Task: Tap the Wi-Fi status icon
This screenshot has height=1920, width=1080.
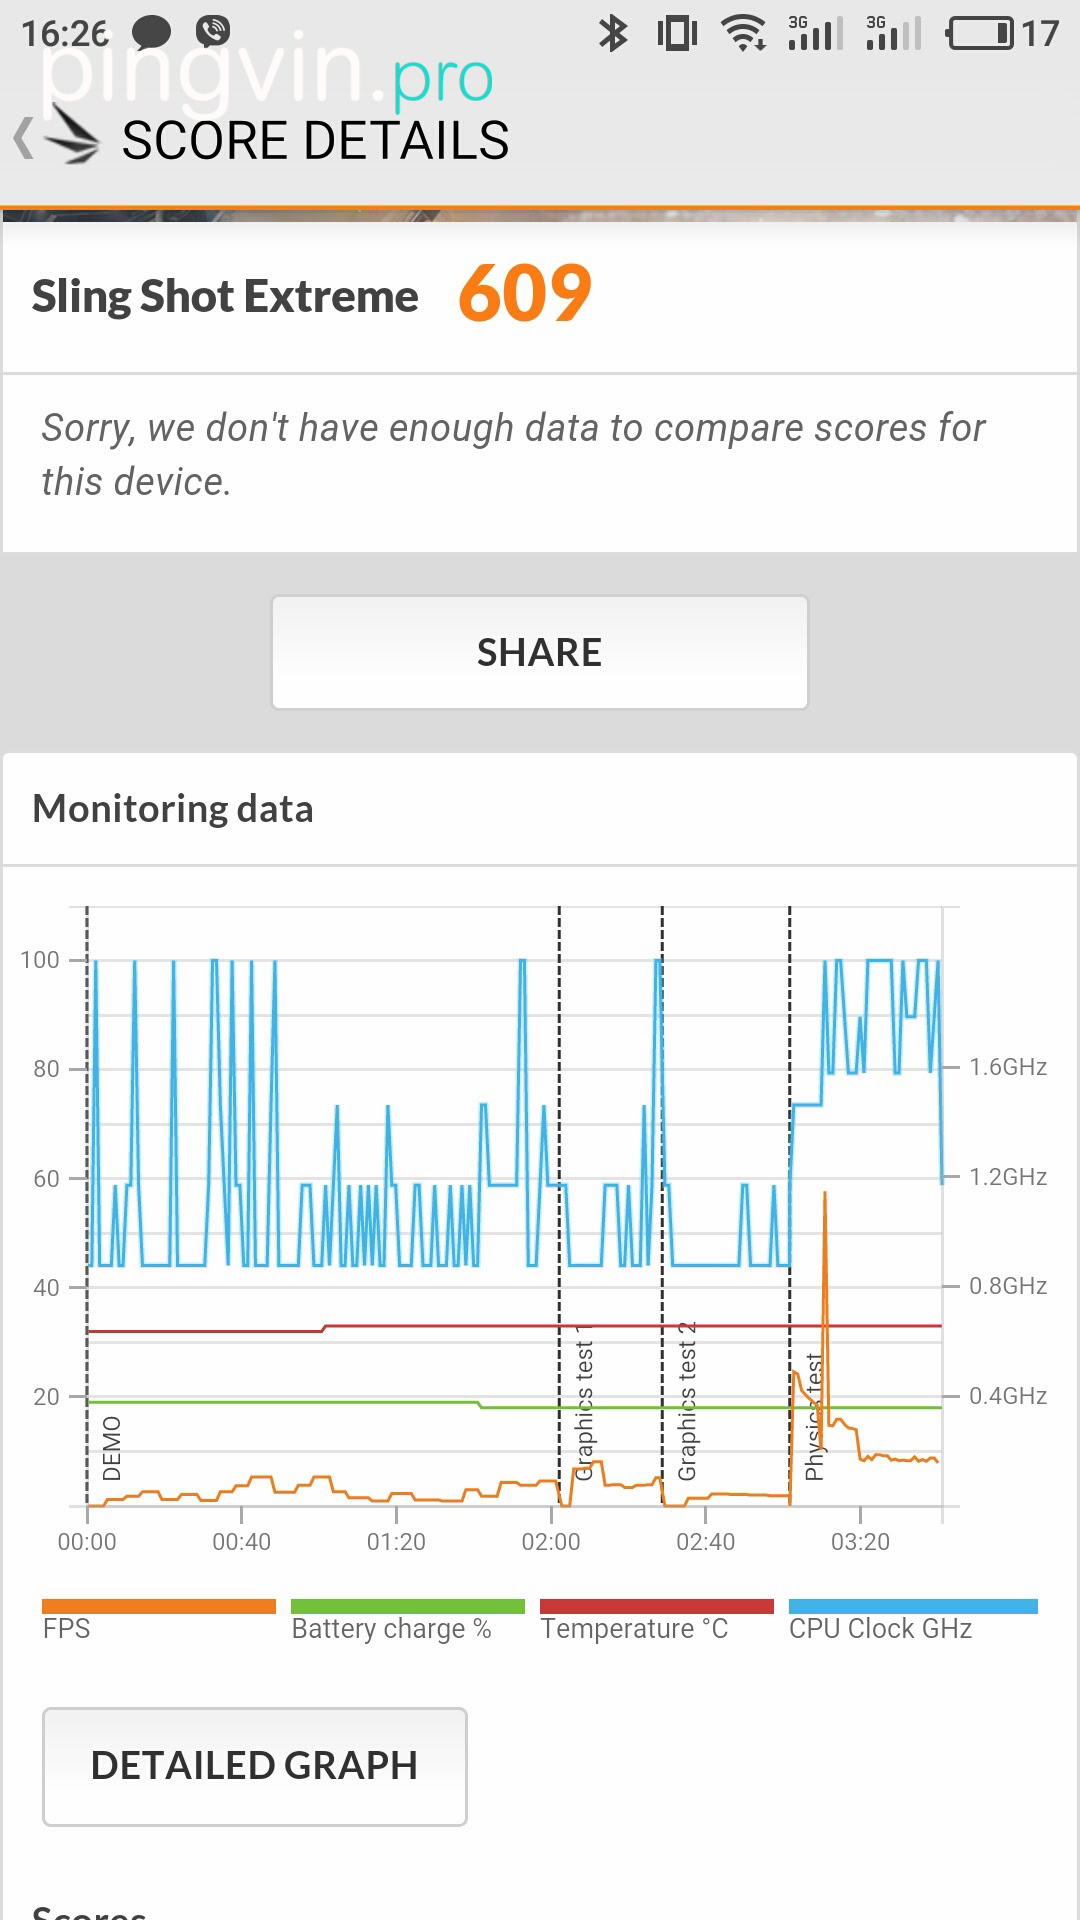Action: click(x=744, y=33)
